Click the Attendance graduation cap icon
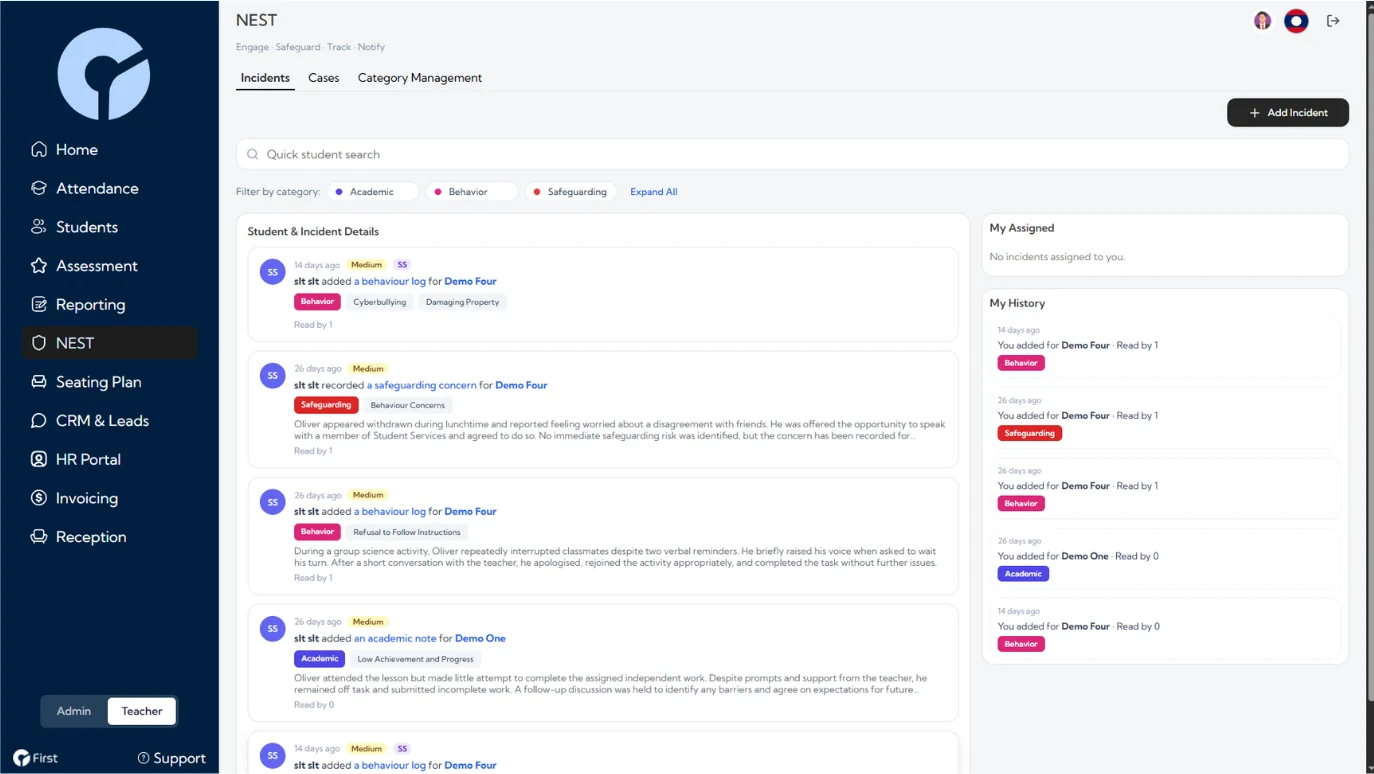1374x774 pixels. pyautogui.click(x=39, y=188)
